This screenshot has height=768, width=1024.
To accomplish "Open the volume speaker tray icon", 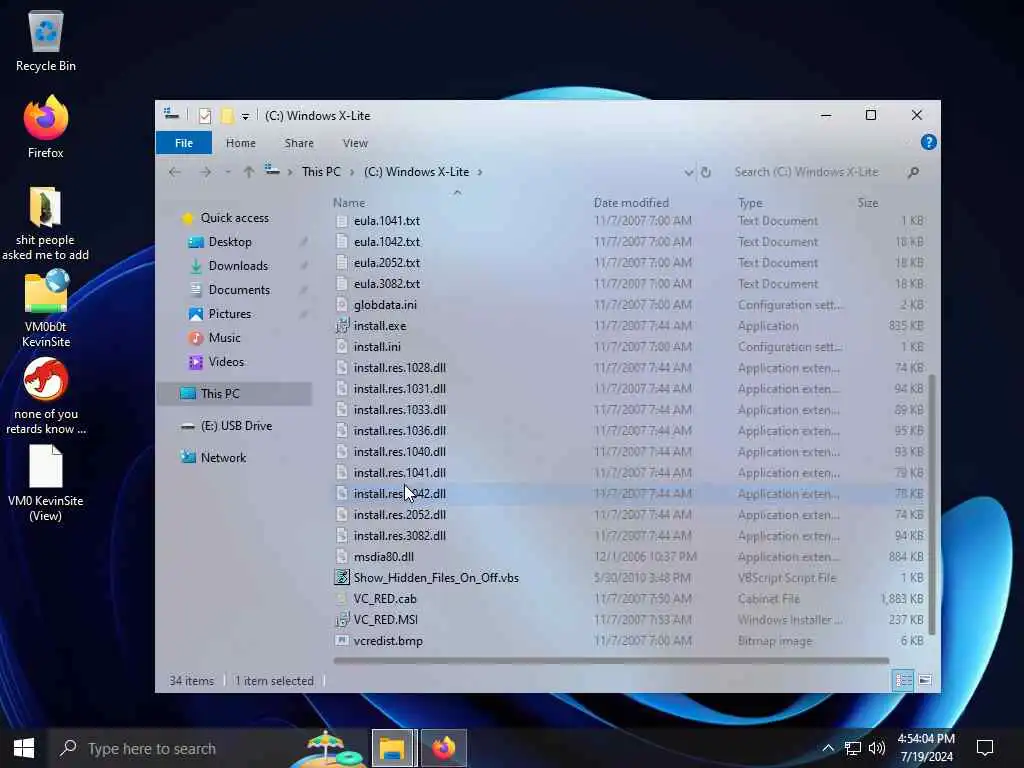I will (876, 748).
